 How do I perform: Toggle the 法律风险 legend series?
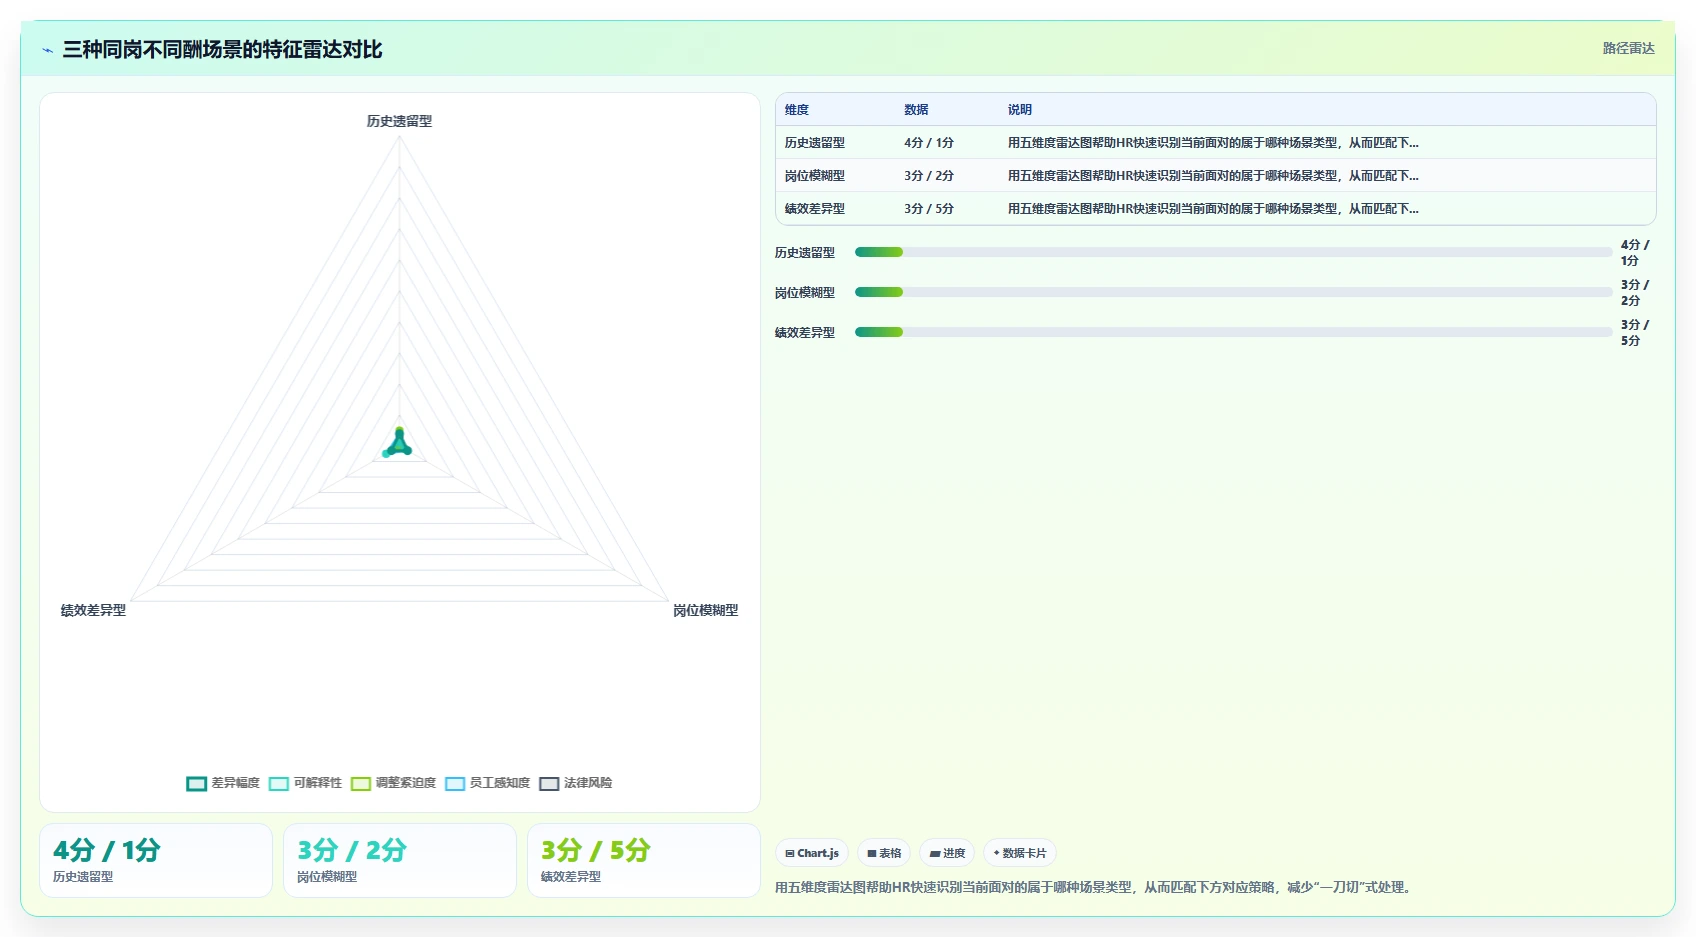(x=576, y=783)
